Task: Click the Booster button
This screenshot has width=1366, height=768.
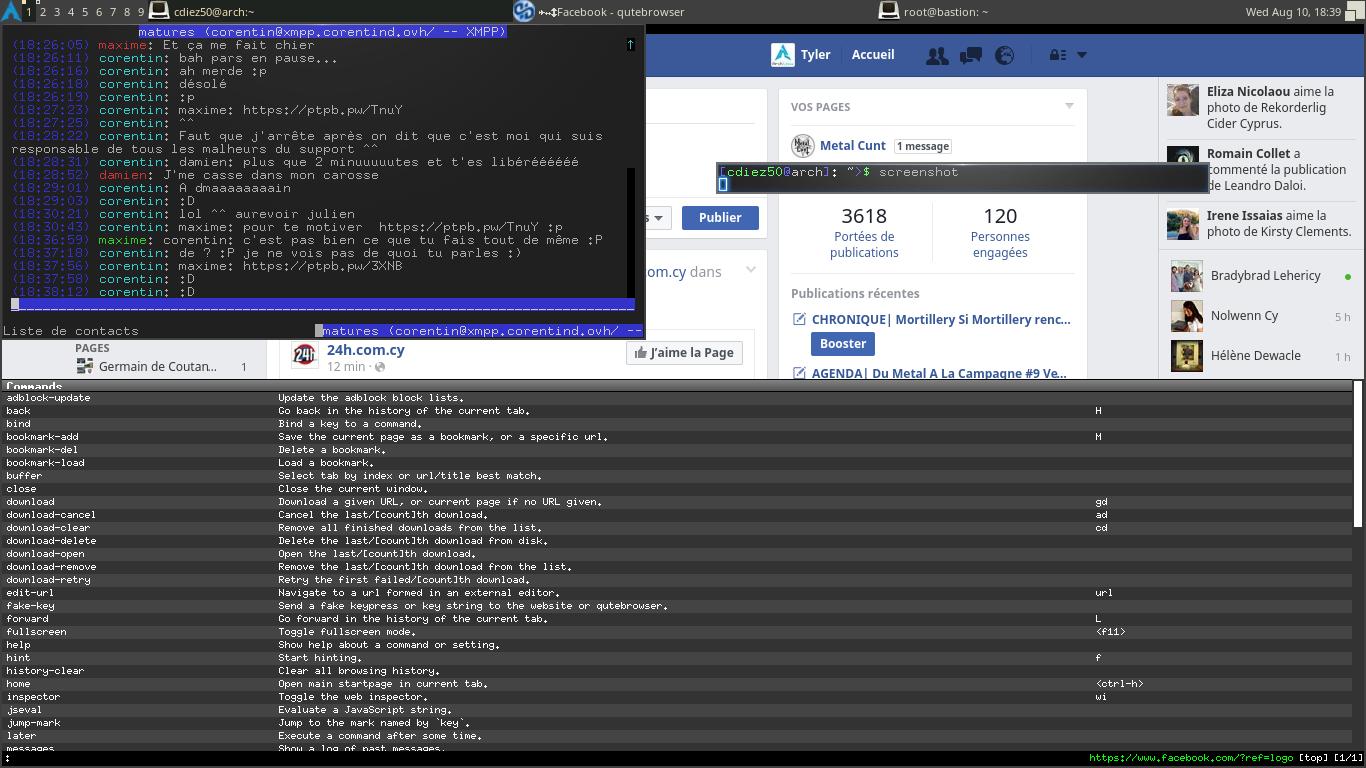Action: [843, 343]
